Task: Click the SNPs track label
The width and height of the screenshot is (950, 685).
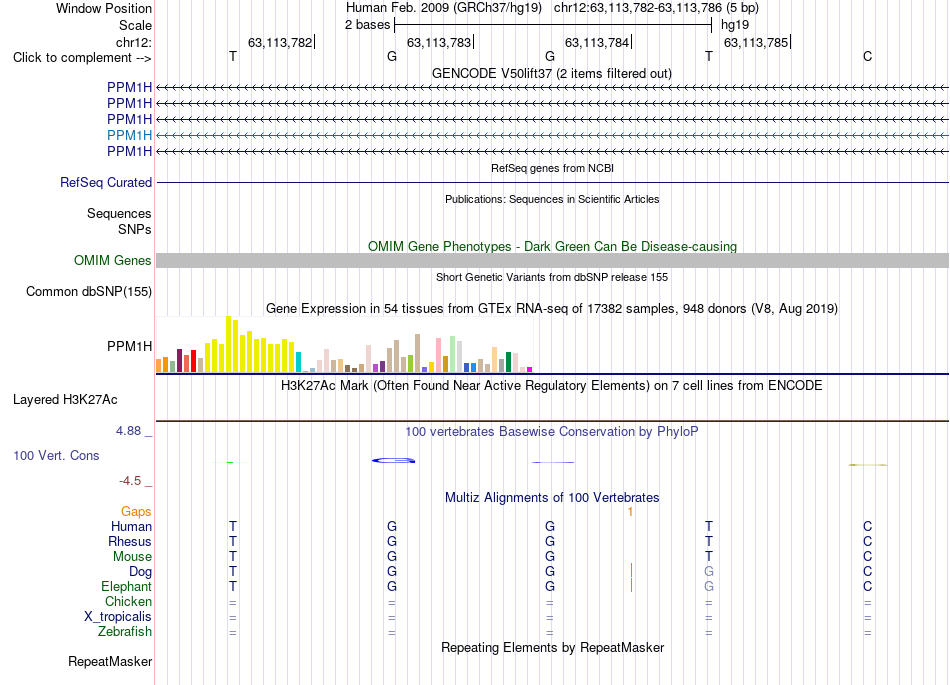Action: (135, 229)
